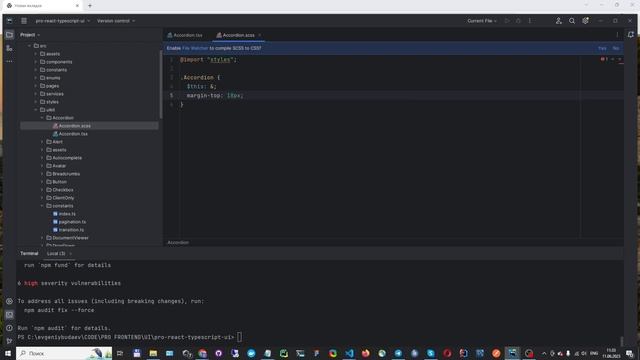Click the Run button in toolbar

507,21
